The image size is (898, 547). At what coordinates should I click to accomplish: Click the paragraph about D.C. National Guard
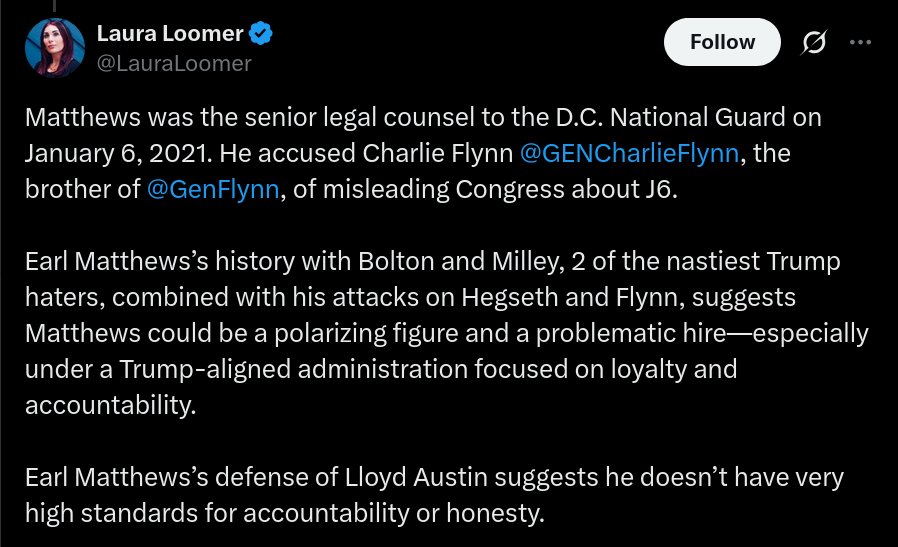[x=423, y=154]
